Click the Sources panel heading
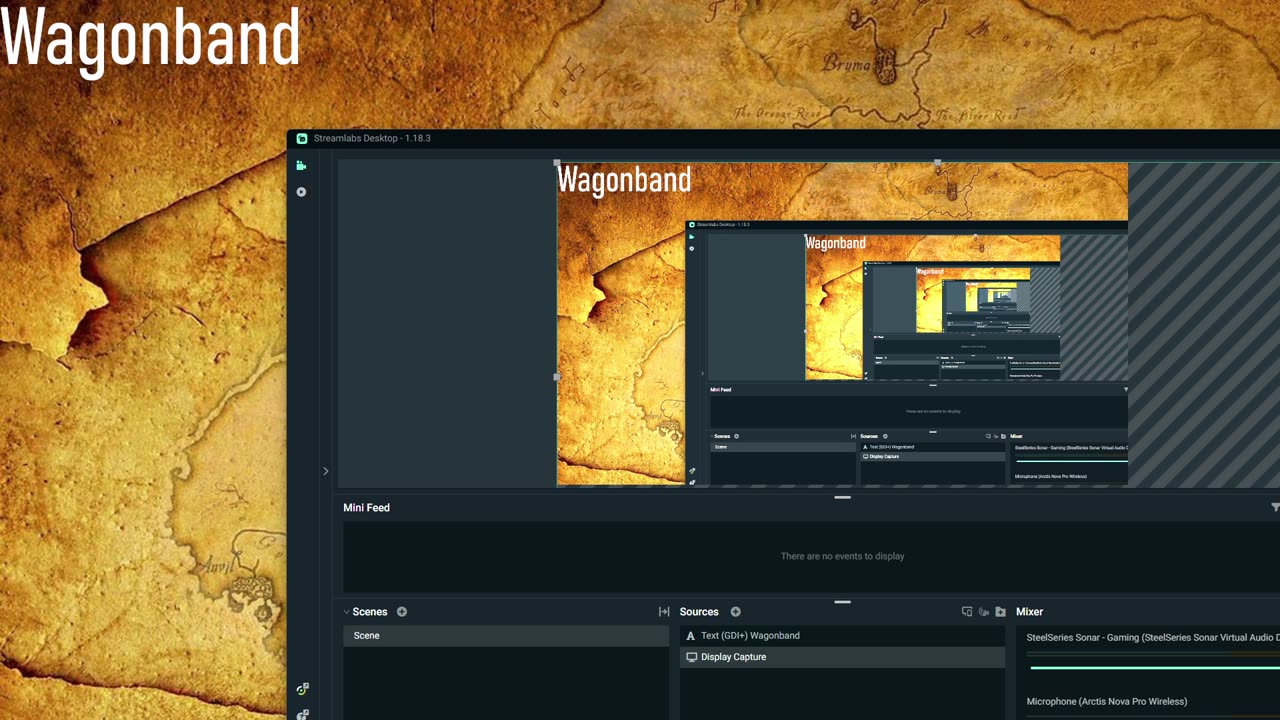 (699, 612)
